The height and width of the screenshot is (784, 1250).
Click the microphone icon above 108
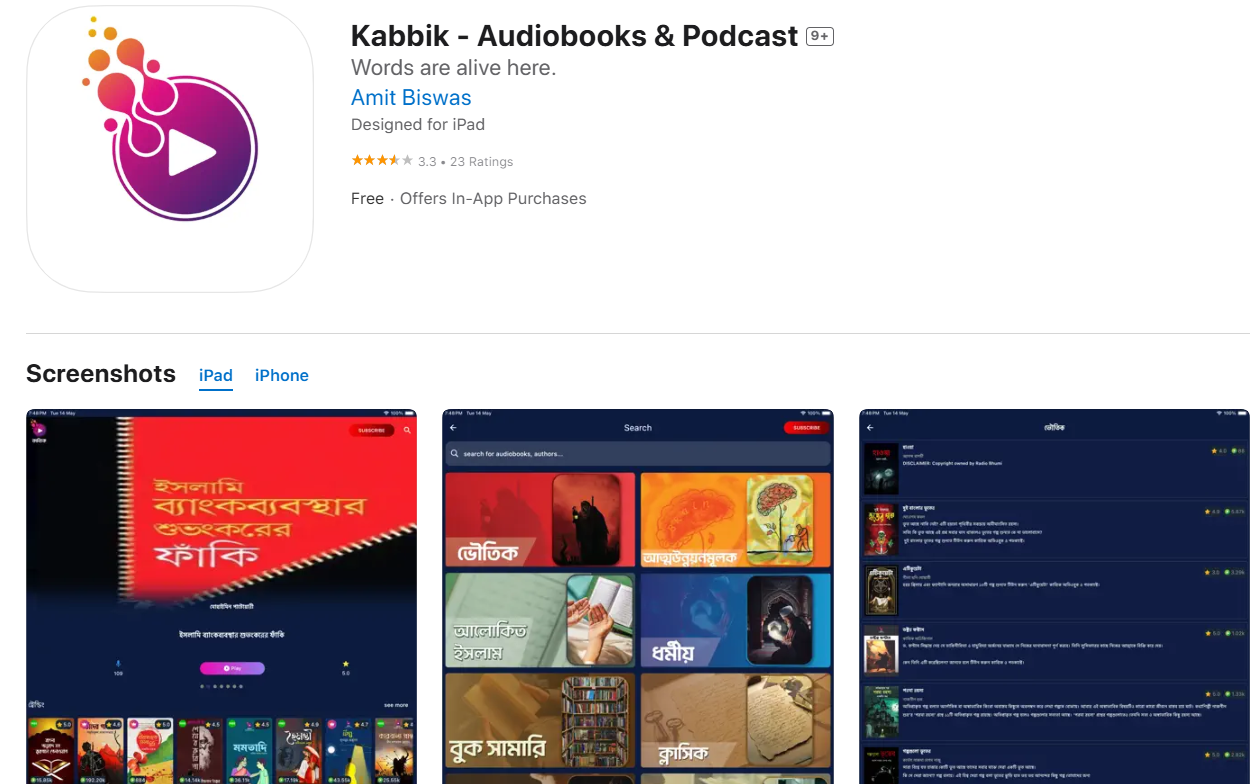(x=118, y=664)
